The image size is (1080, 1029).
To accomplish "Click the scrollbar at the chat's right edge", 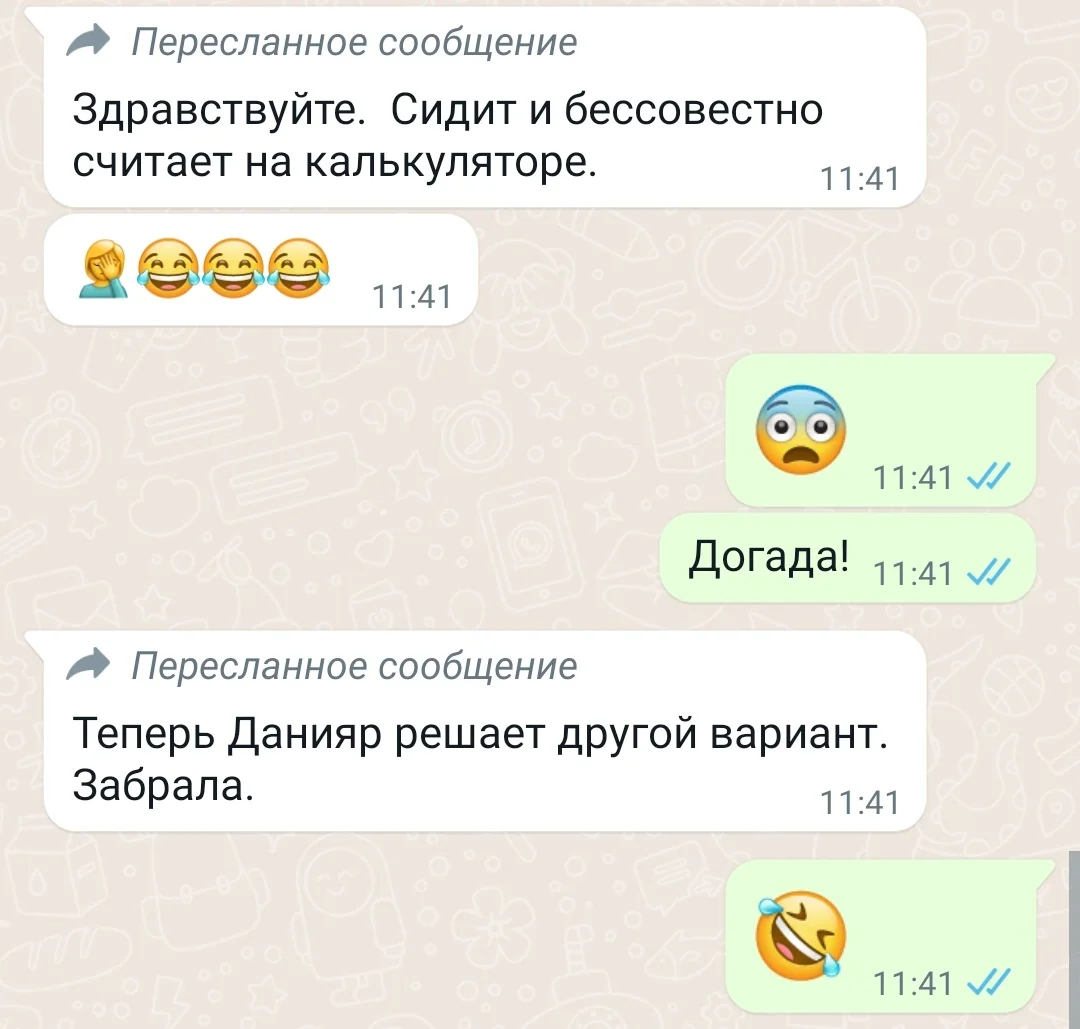I will pos(1074,939).
